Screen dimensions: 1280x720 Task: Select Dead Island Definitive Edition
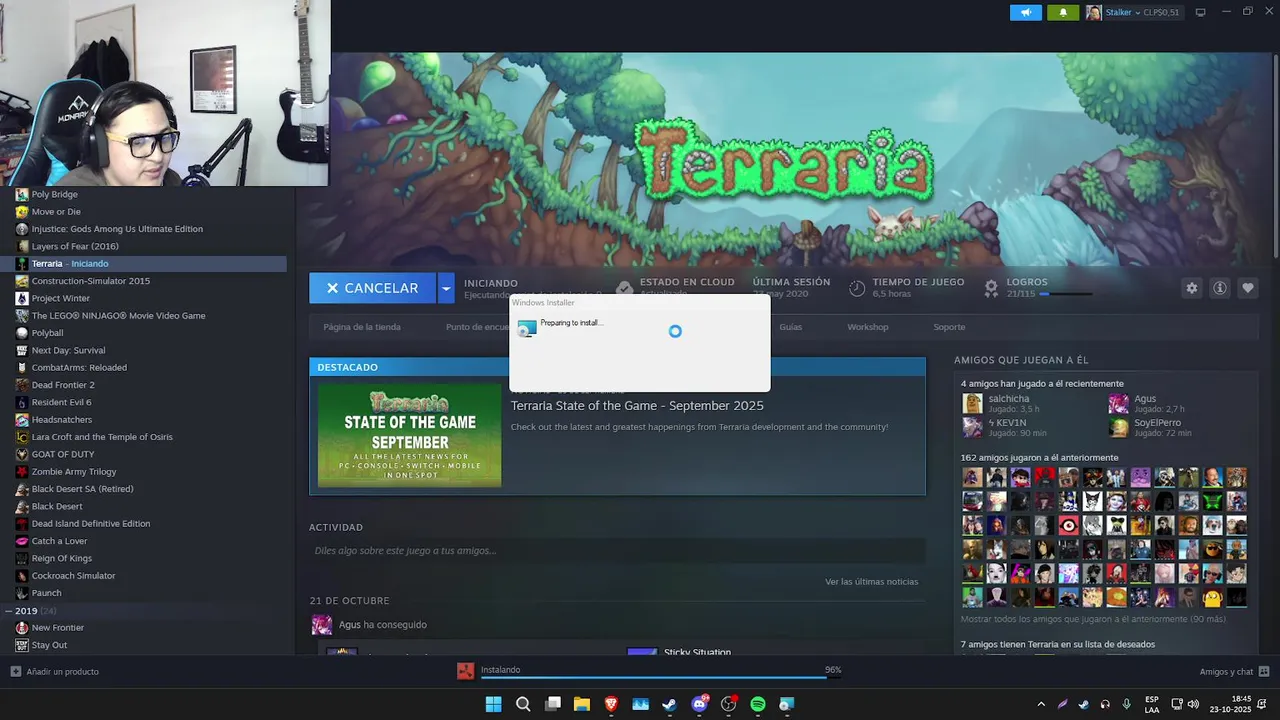pyautogui.click(x=91, y=524)
